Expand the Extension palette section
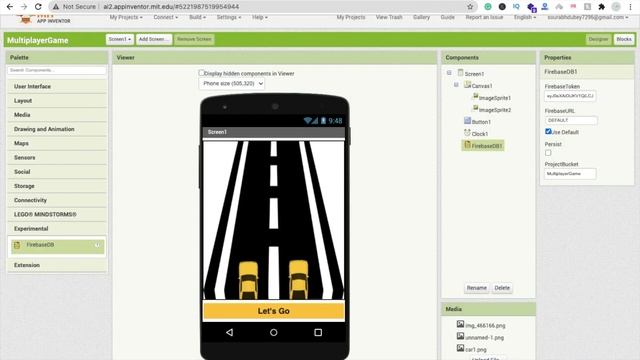The image size is (640, 360). (57, 265)
